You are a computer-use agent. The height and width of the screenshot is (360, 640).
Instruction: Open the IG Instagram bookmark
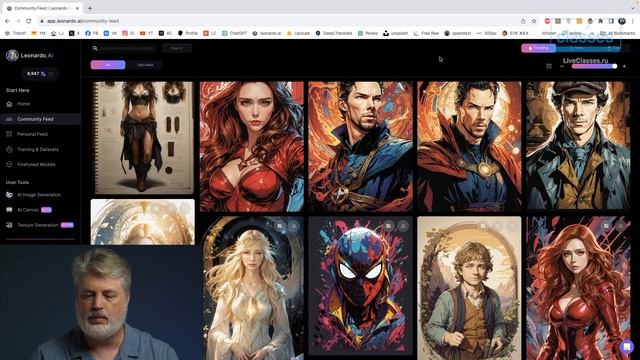(128, 33)
